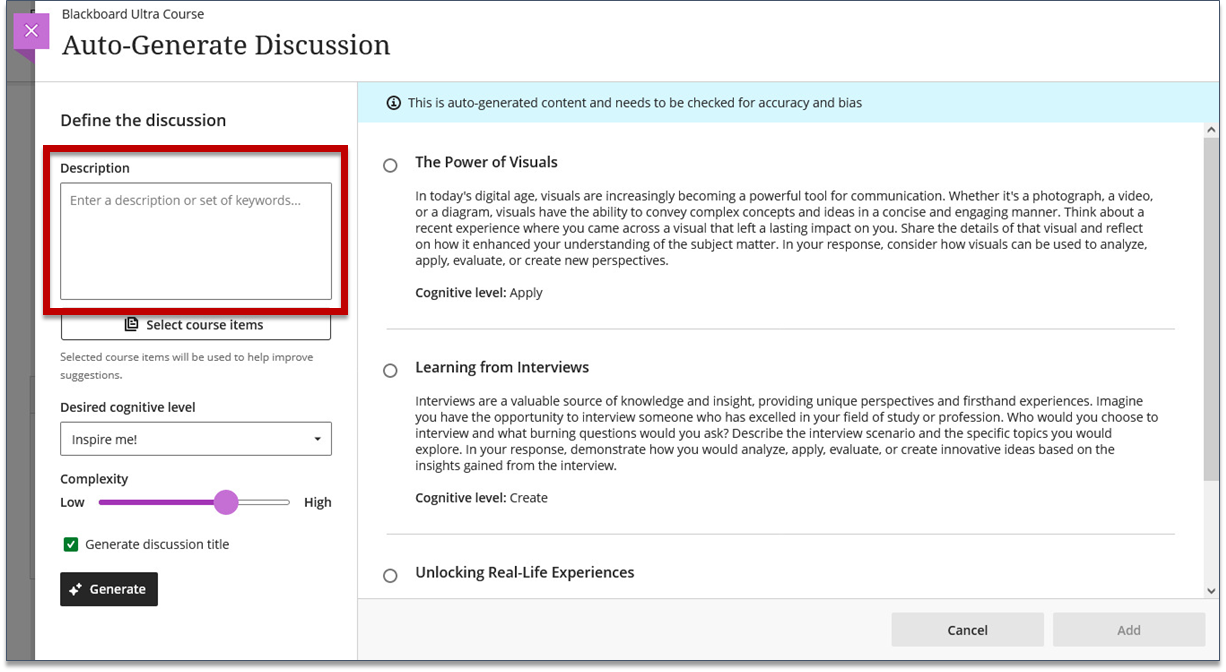Click the scrollbar up arrow

pyautogui.click(x=1212, y=131)
